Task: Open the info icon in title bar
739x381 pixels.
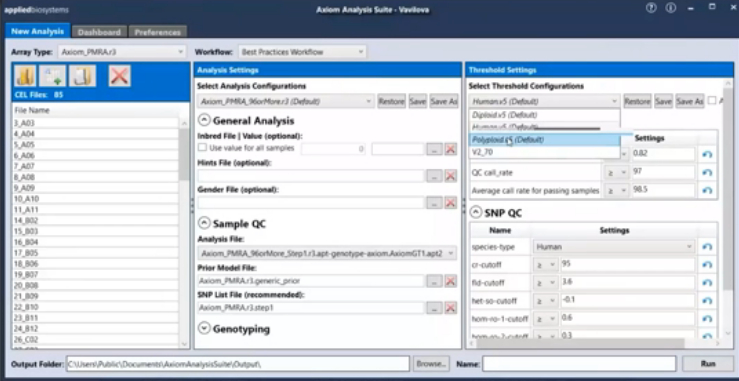Action: [x=672, y=8]
